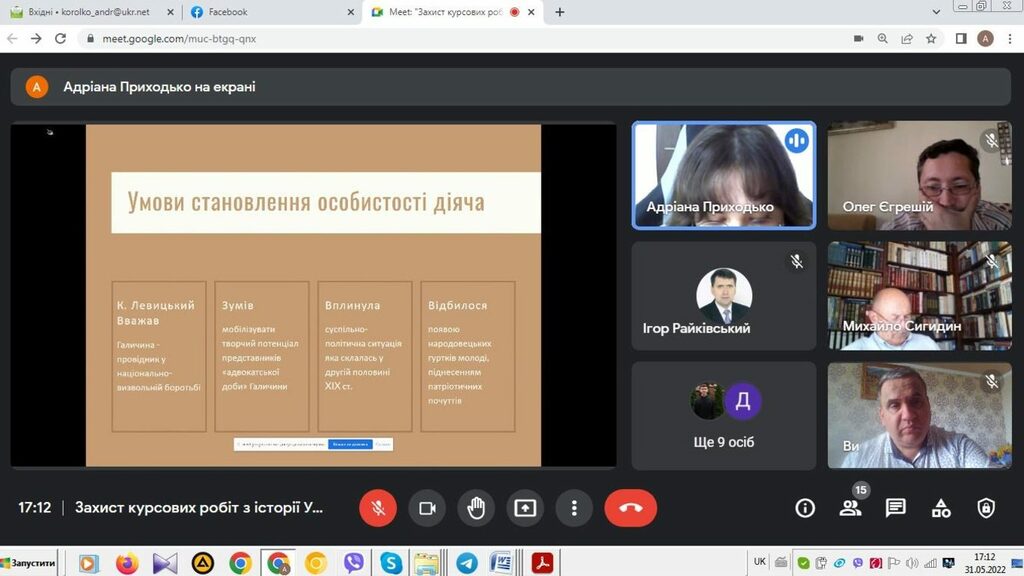Expand the 'Ще 9 осіб' participants tile
This screenshot has height=576, width=1024.
coord(724,414)
